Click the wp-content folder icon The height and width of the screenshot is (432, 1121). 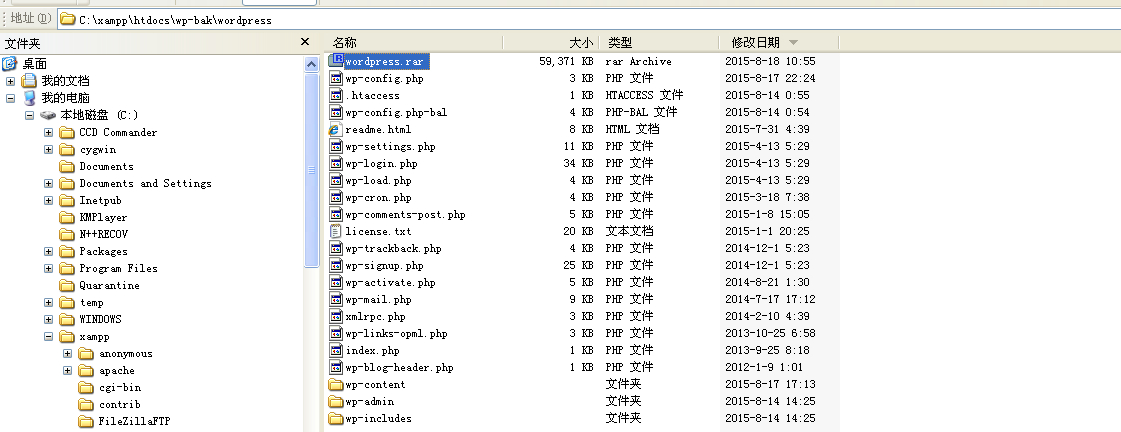point(337,385)
